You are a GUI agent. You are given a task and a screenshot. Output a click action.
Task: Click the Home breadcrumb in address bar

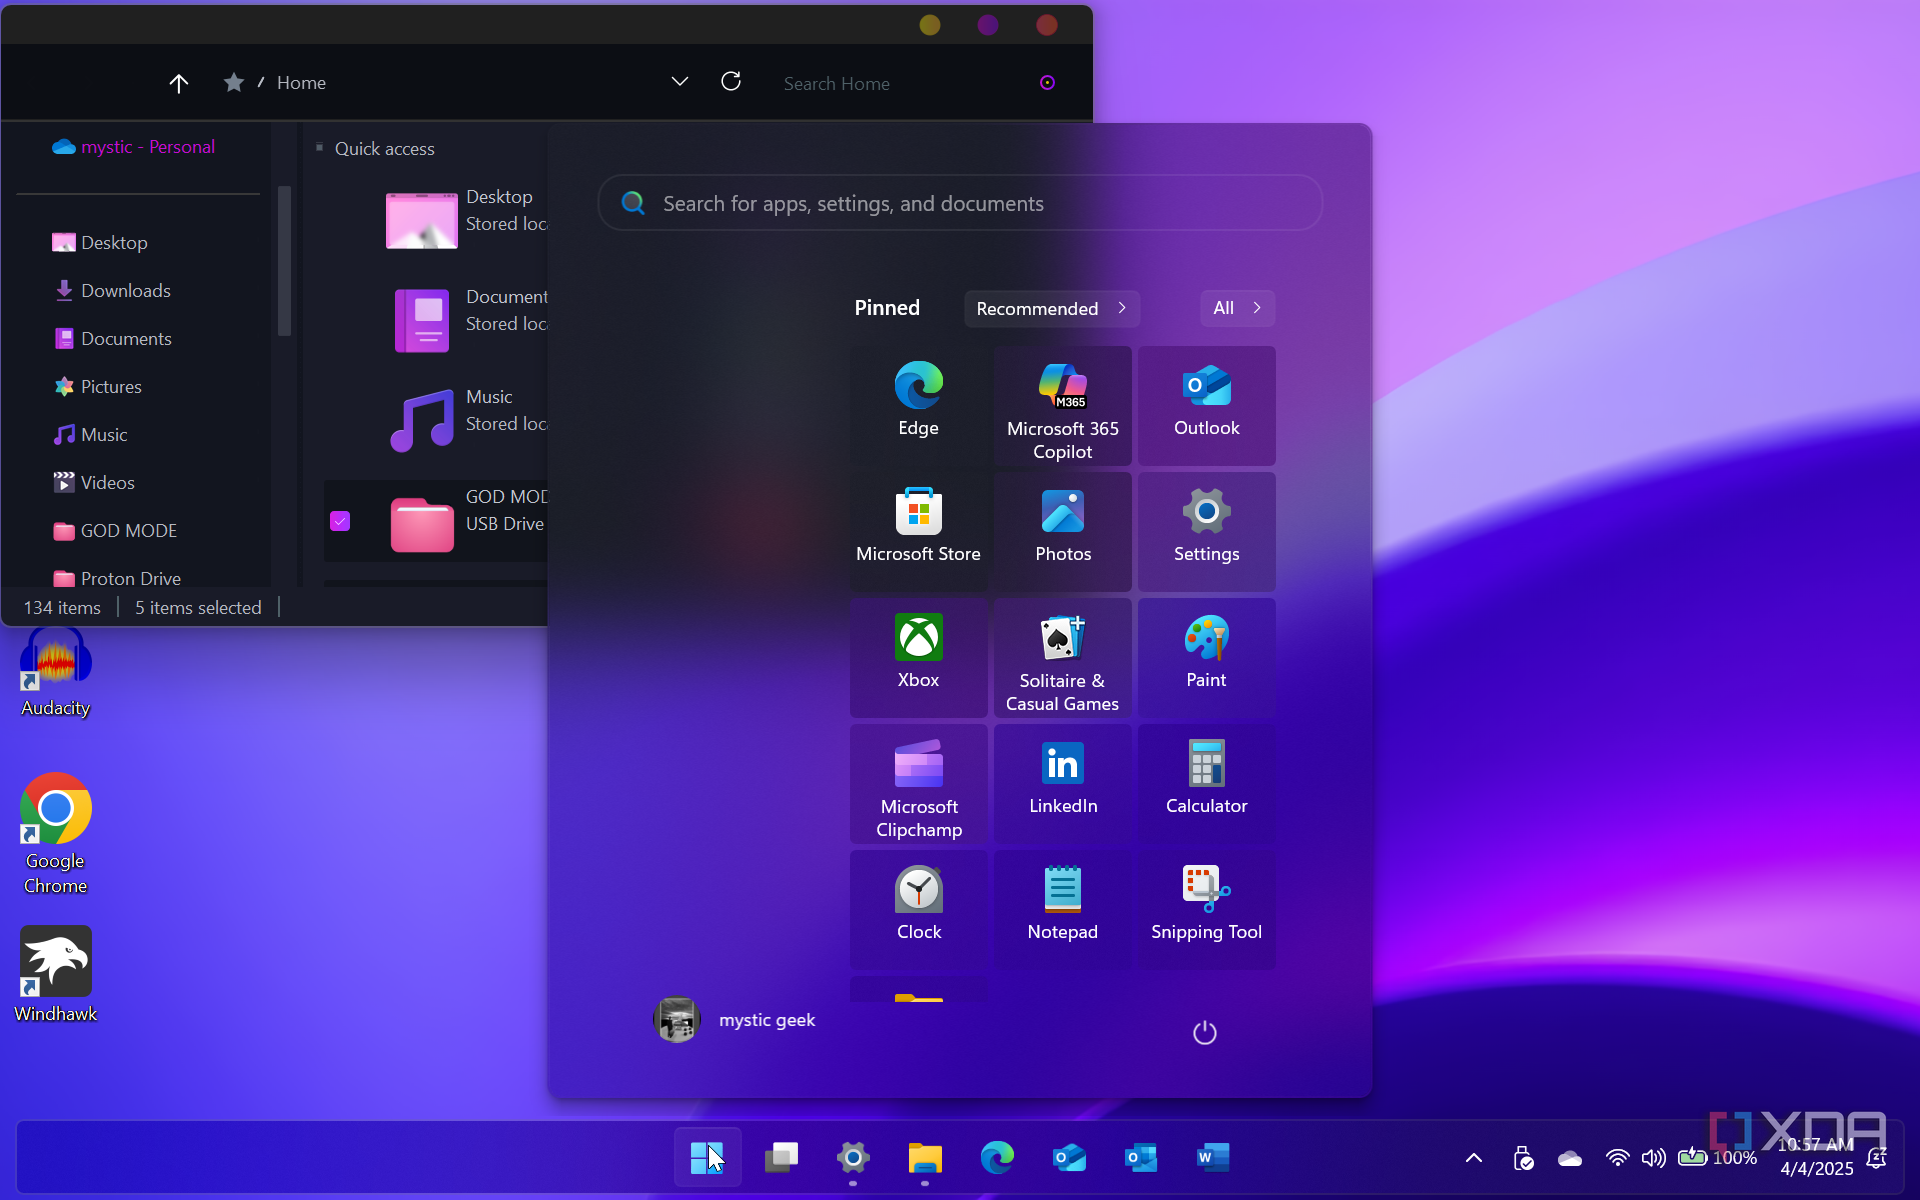(301, 83)
